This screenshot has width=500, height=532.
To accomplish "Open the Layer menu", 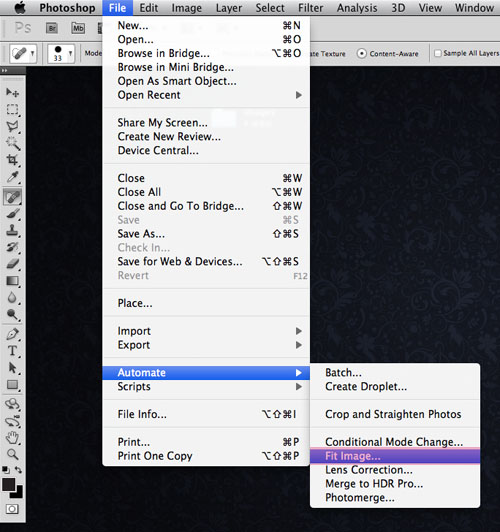I will 229,8.
